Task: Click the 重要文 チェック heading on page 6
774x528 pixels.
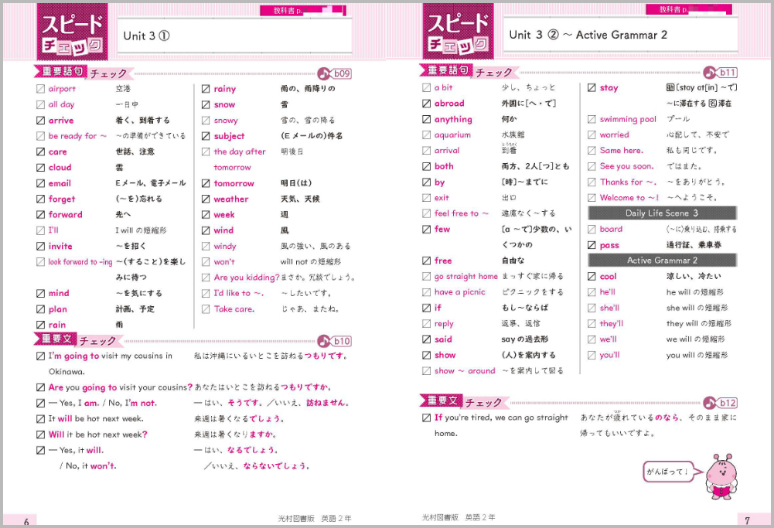Action: [x=78, y=339]
